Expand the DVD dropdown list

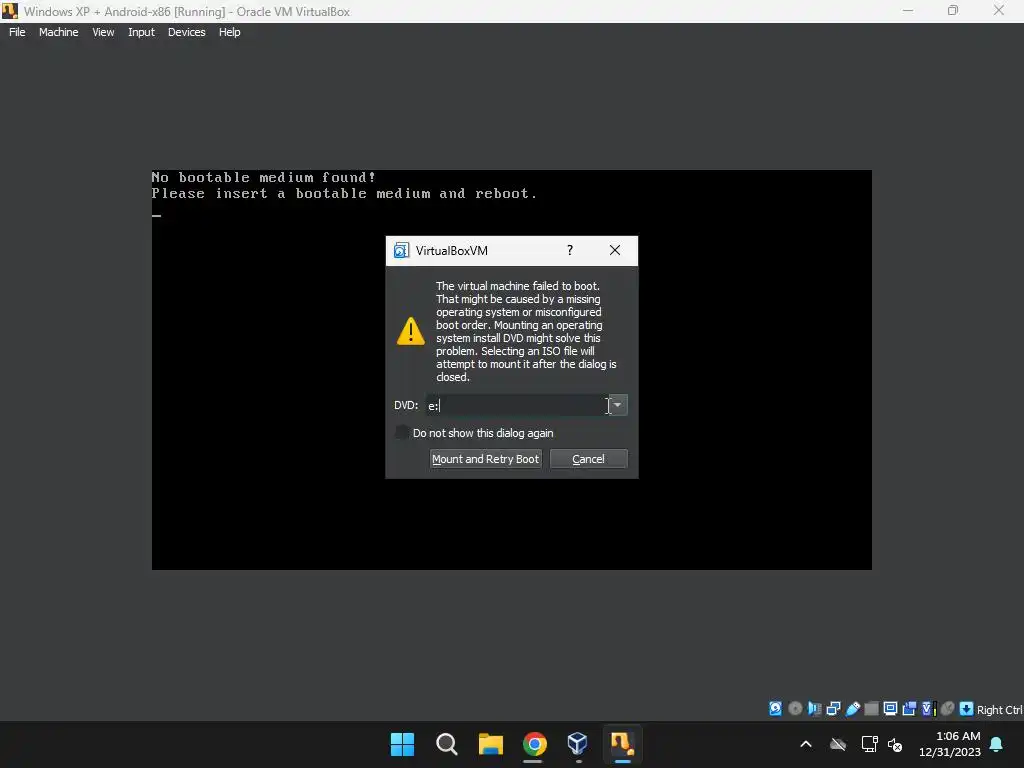(x=618, y=405)
